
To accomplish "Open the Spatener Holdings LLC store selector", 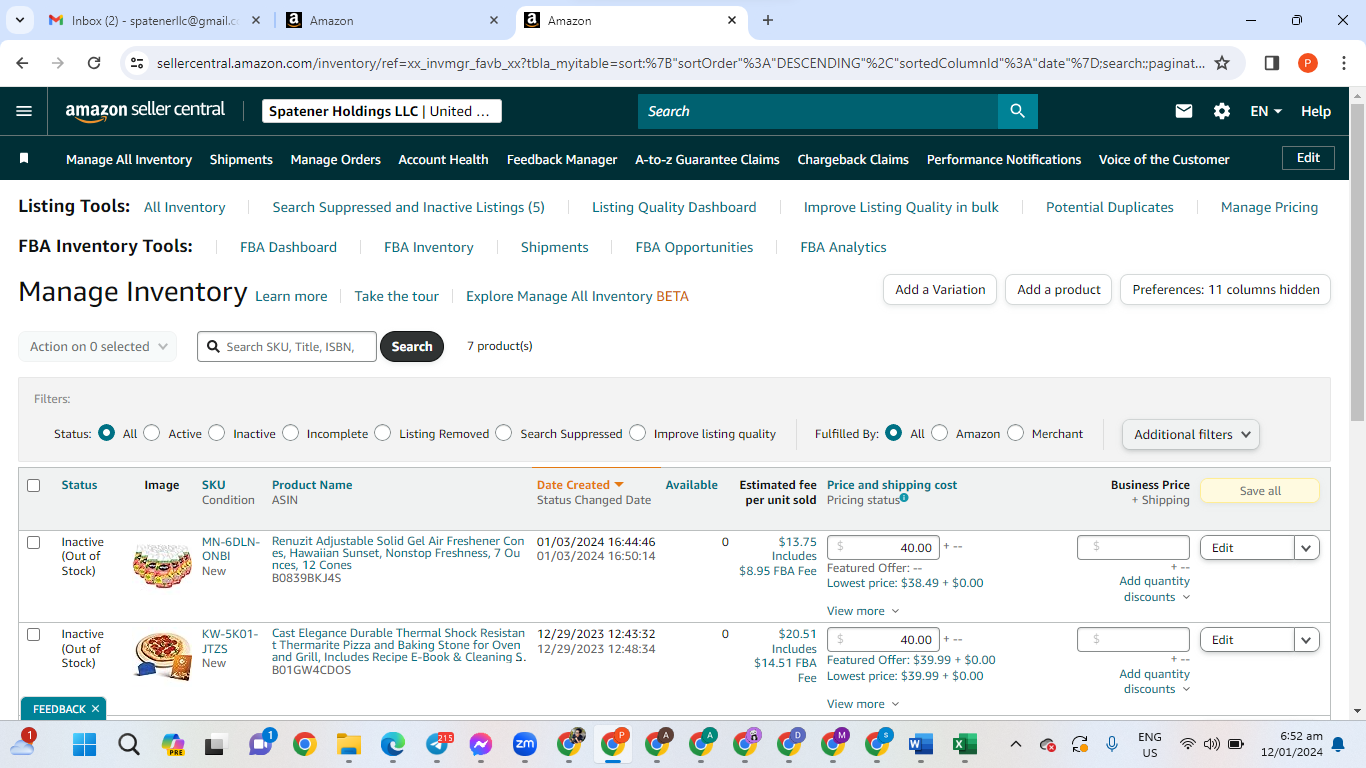I will click(382, 111).
